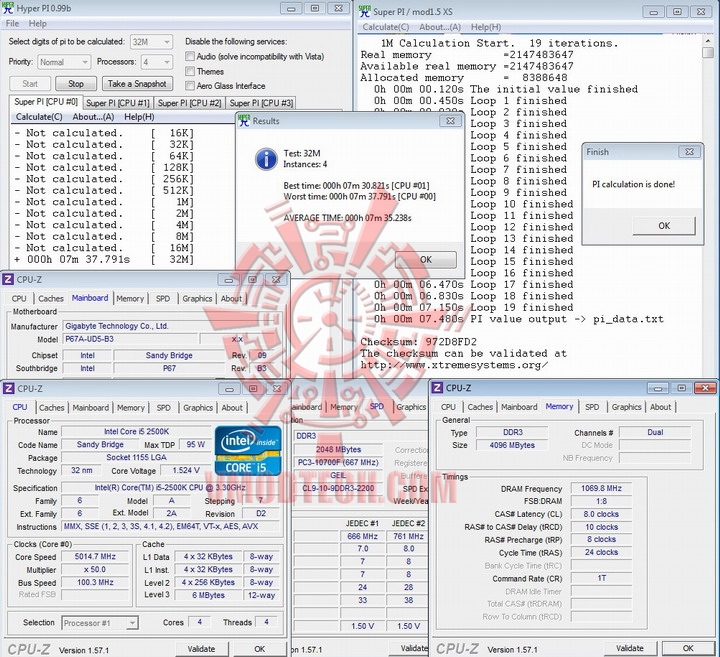Close the Finish dialog
The height and width of the screenshot is (657, 720).
(x=689, y=152)
